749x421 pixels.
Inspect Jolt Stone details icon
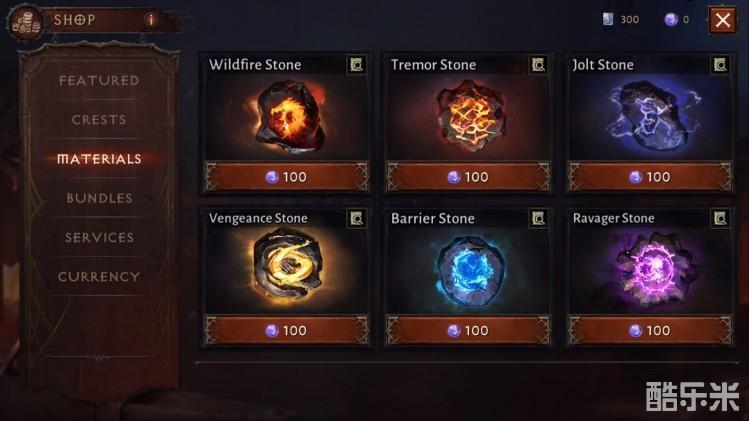[720, 65]
